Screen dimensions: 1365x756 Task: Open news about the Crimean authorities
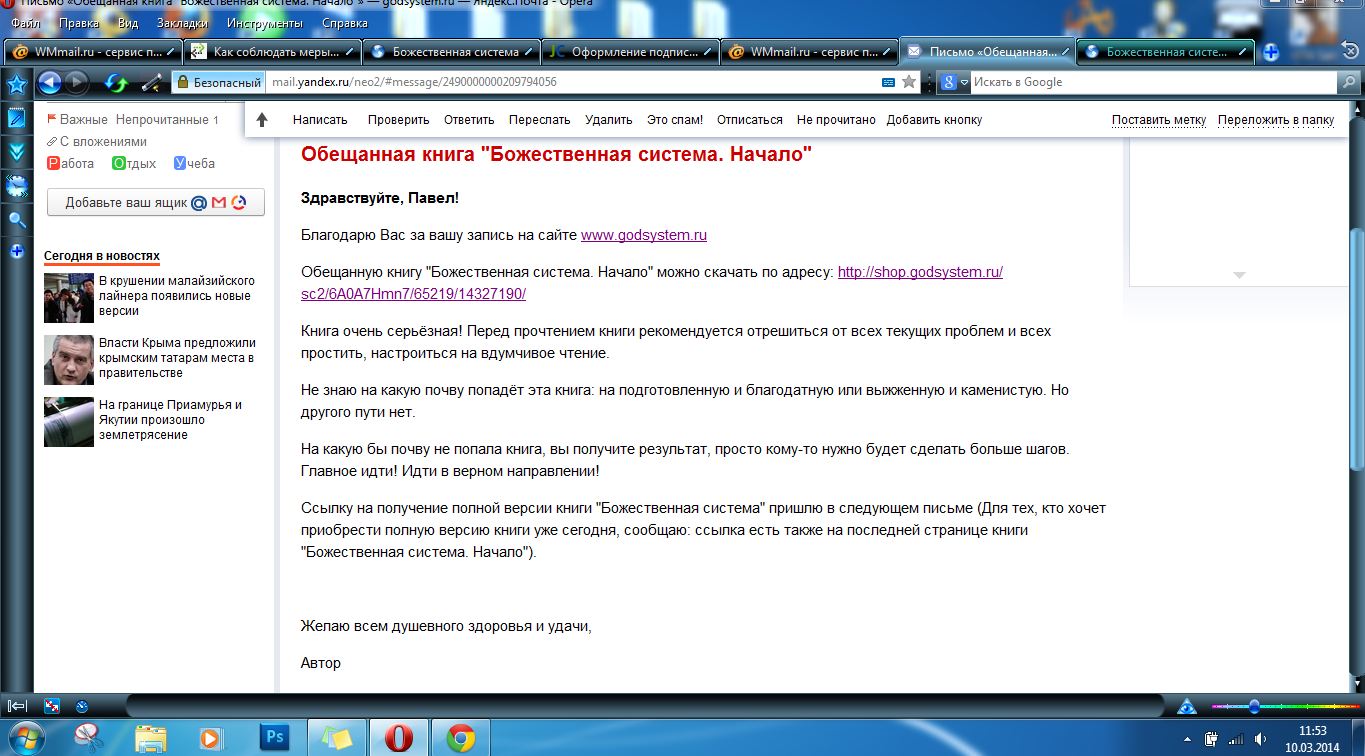(177, 357)
